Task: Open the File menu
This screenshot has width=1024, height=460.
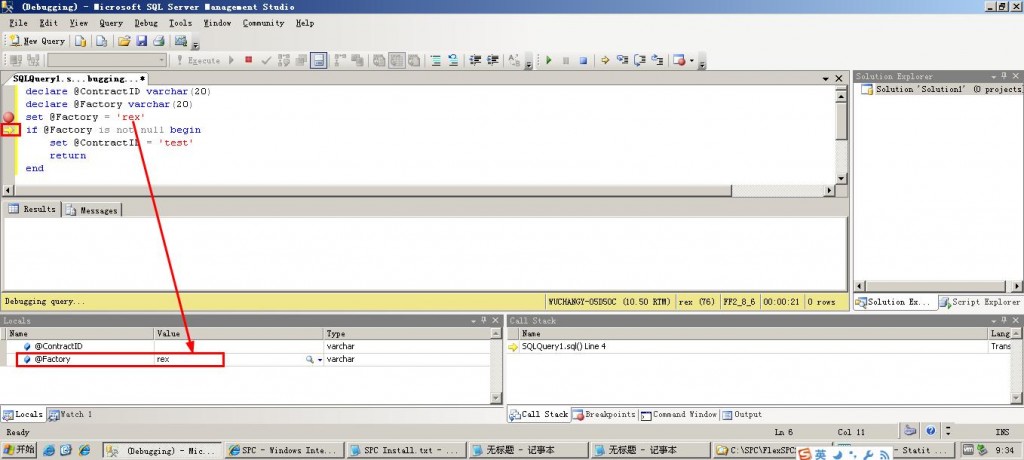Action: pos(18,23)
